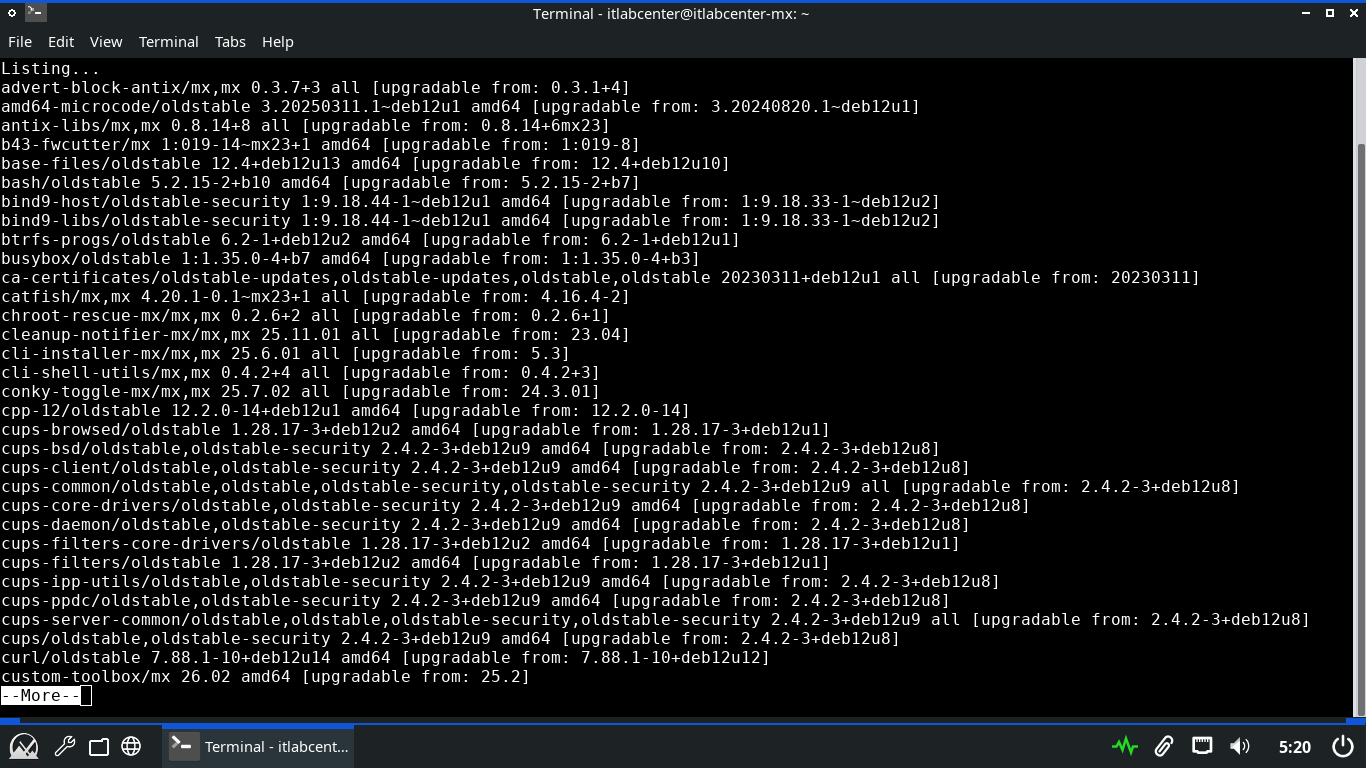The height and width of the screenshot is (768, 1366).
Task: Open the MX Linux start menu
Action: [24, 746]
